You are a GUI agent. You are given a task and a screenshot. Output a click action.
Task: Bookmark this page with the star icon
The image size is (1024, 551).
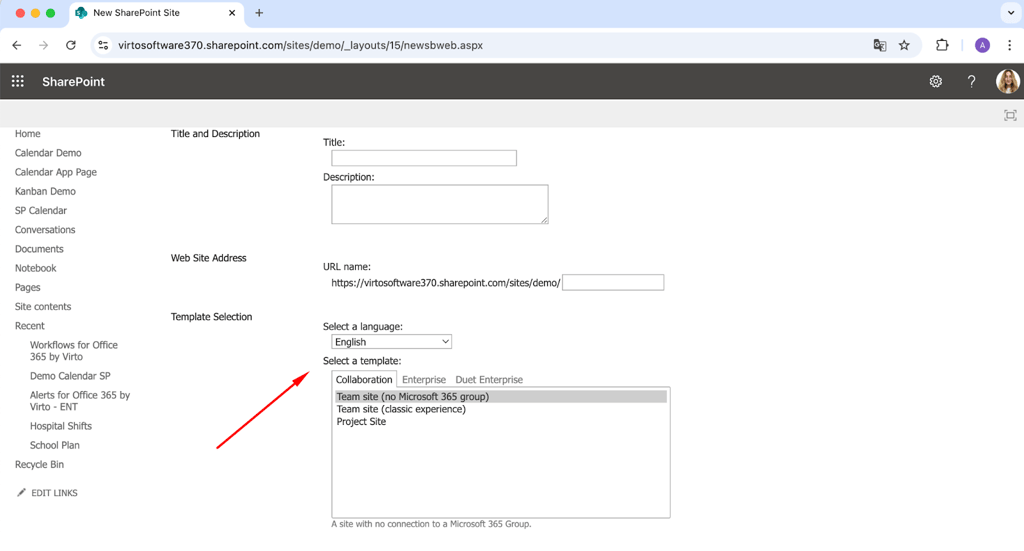pyautogui.click(x=904, y=46)
